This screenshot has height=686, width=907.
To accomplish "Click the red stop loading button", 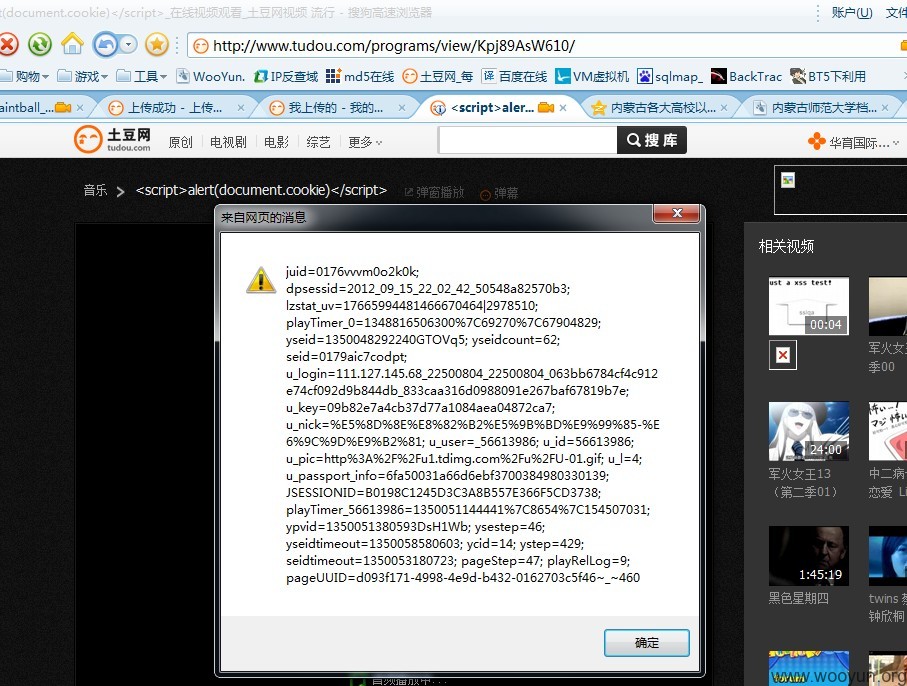I will click(8, 45).
